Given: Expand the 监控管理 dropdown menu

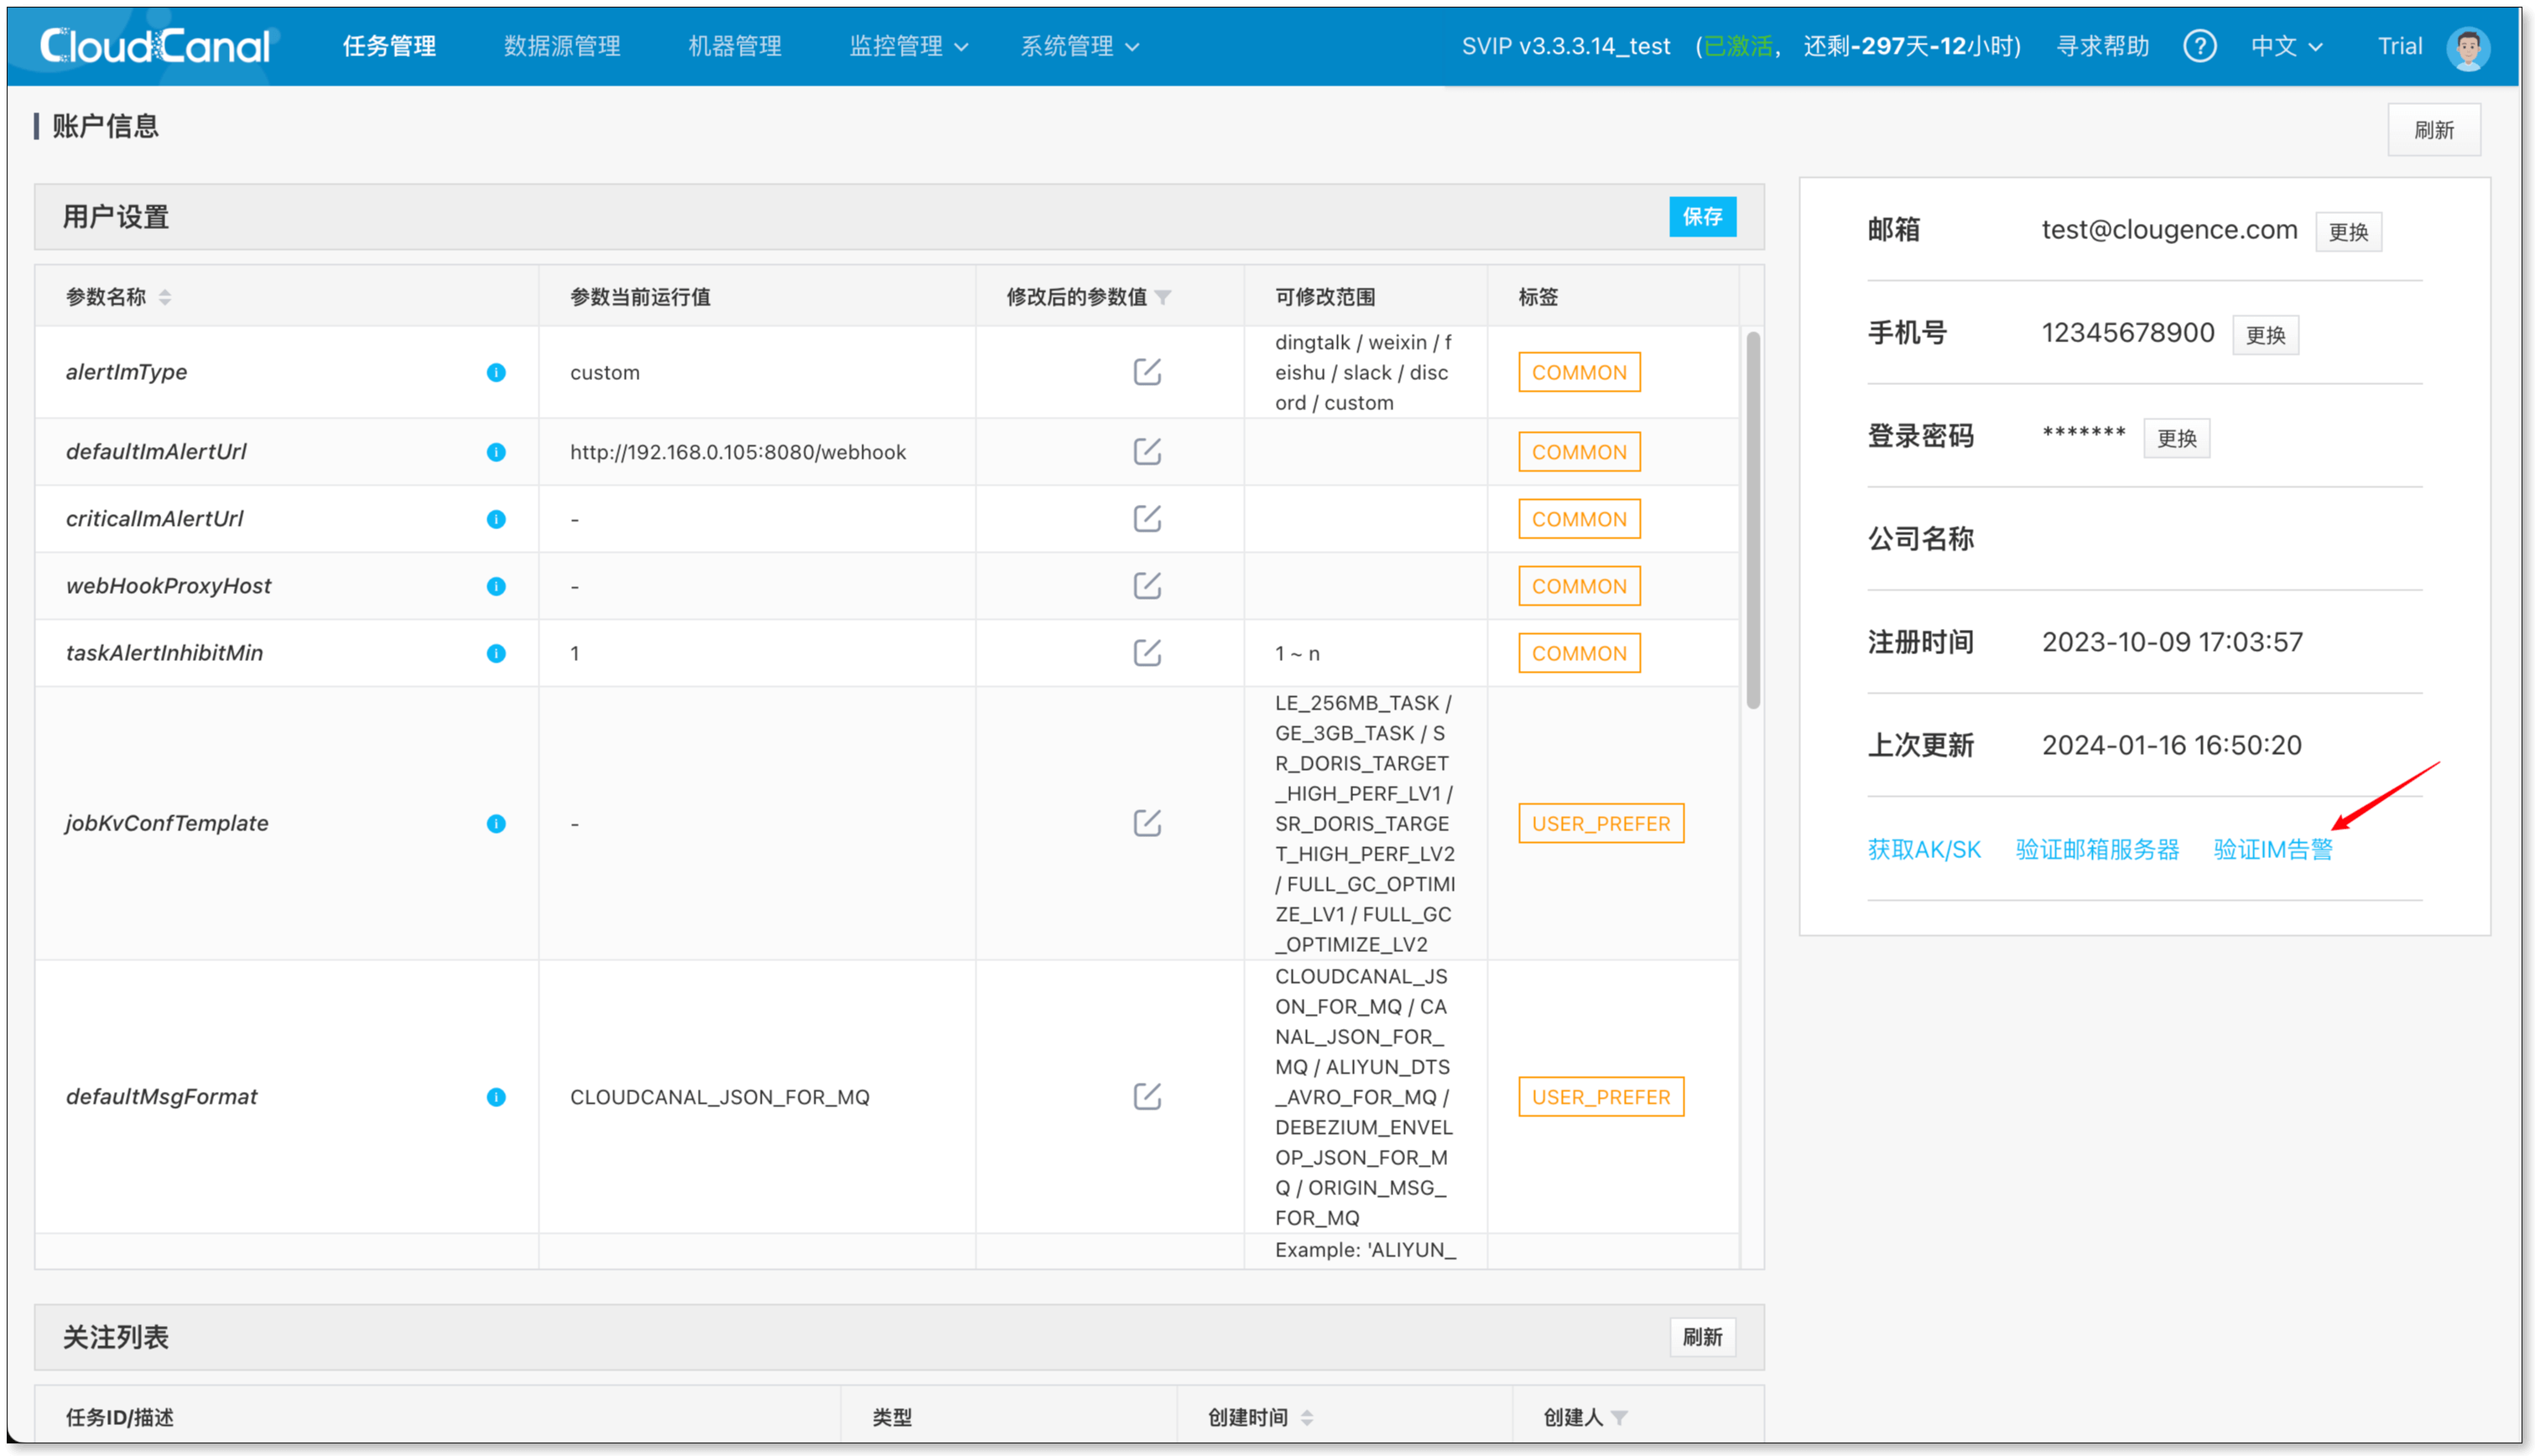Looking at the screenshot, I should 908,46.
